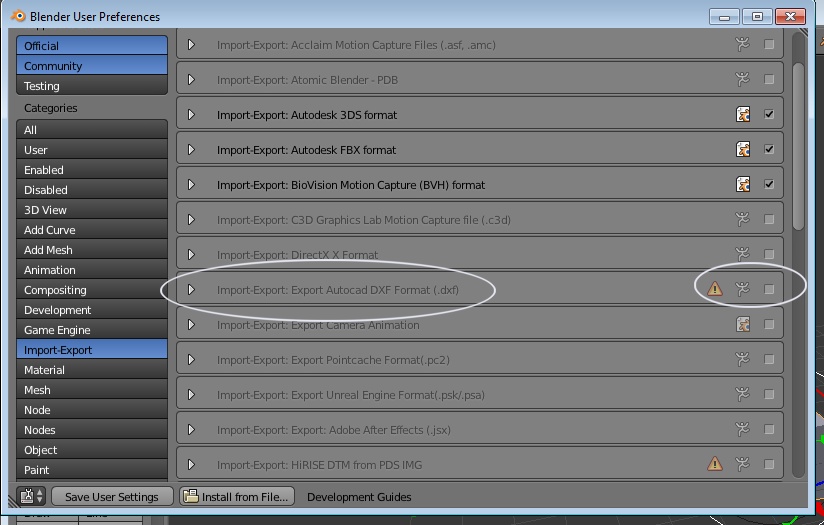Expand the BioVision Motion Capture addon details
The image size is (824, 525).
point(191,184)
